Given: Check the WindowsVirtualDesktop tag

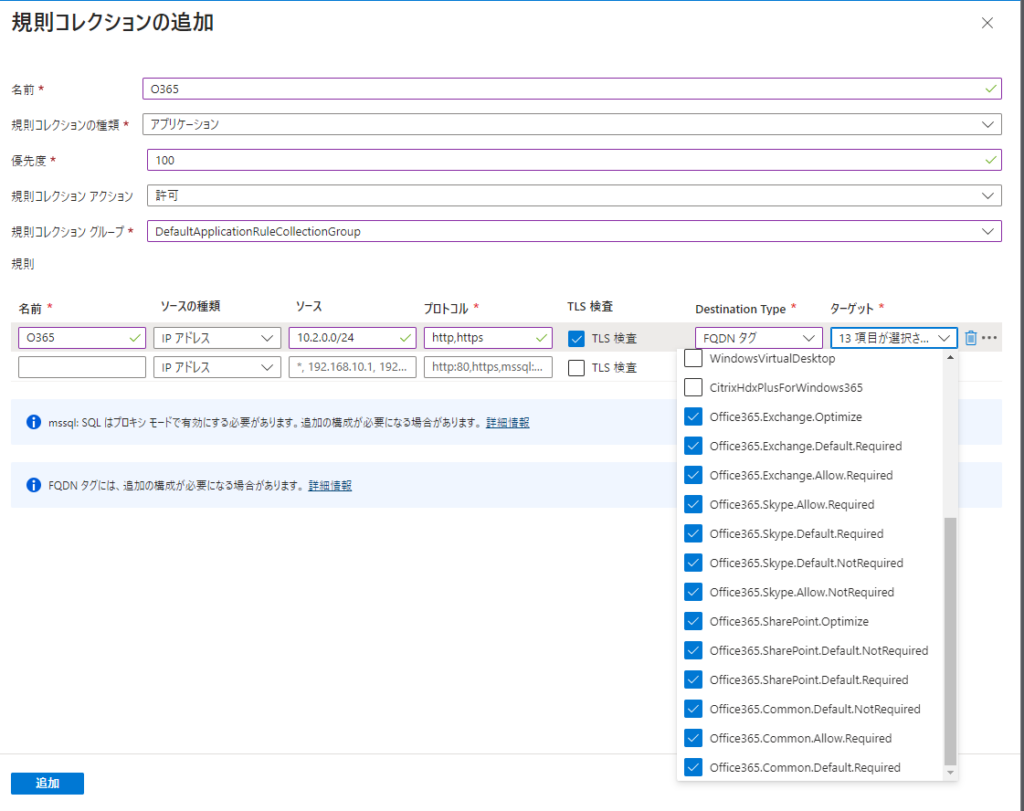Looking at the screenshot, I should tap(693, 358).
